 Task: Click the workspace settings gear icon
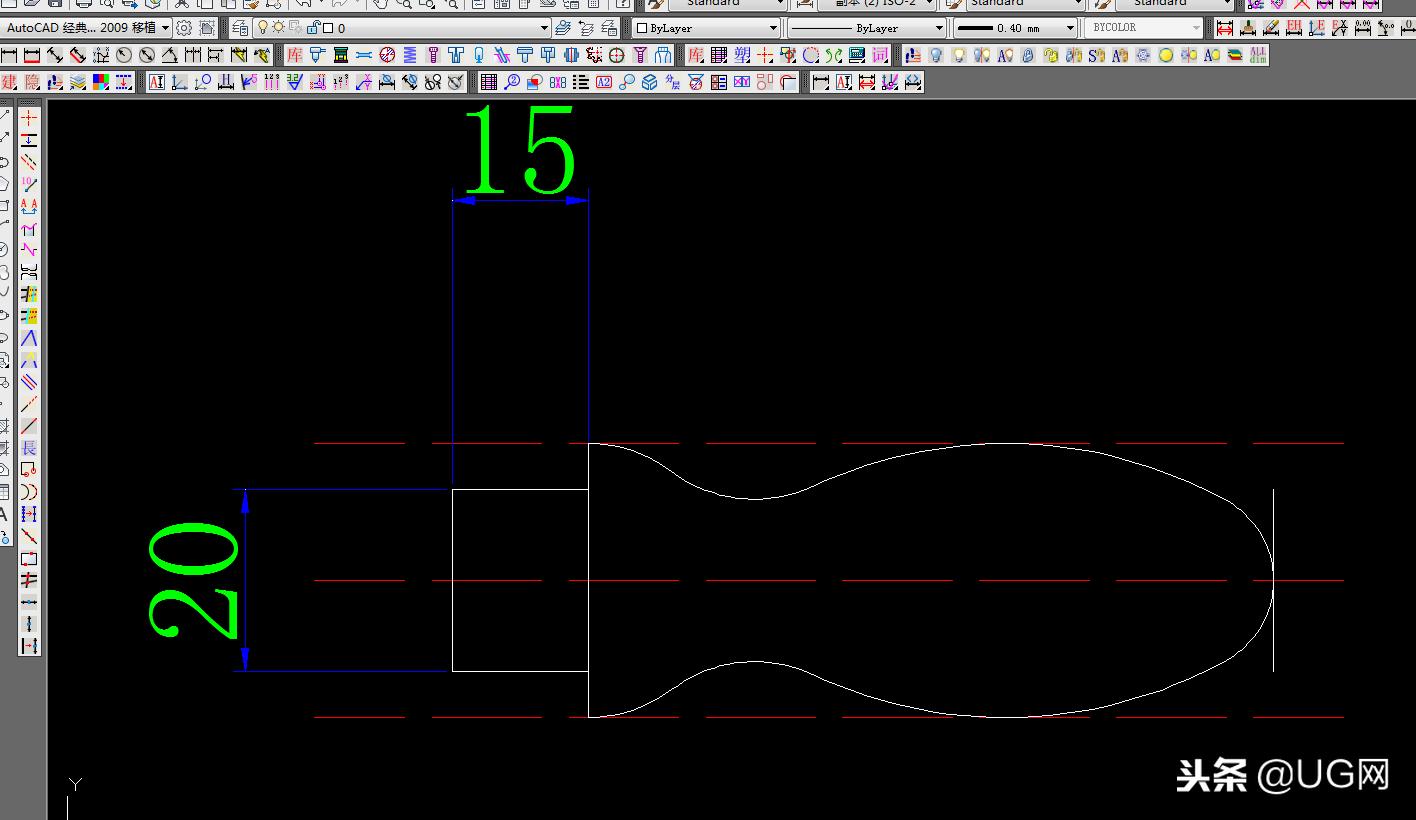[184, 28]
